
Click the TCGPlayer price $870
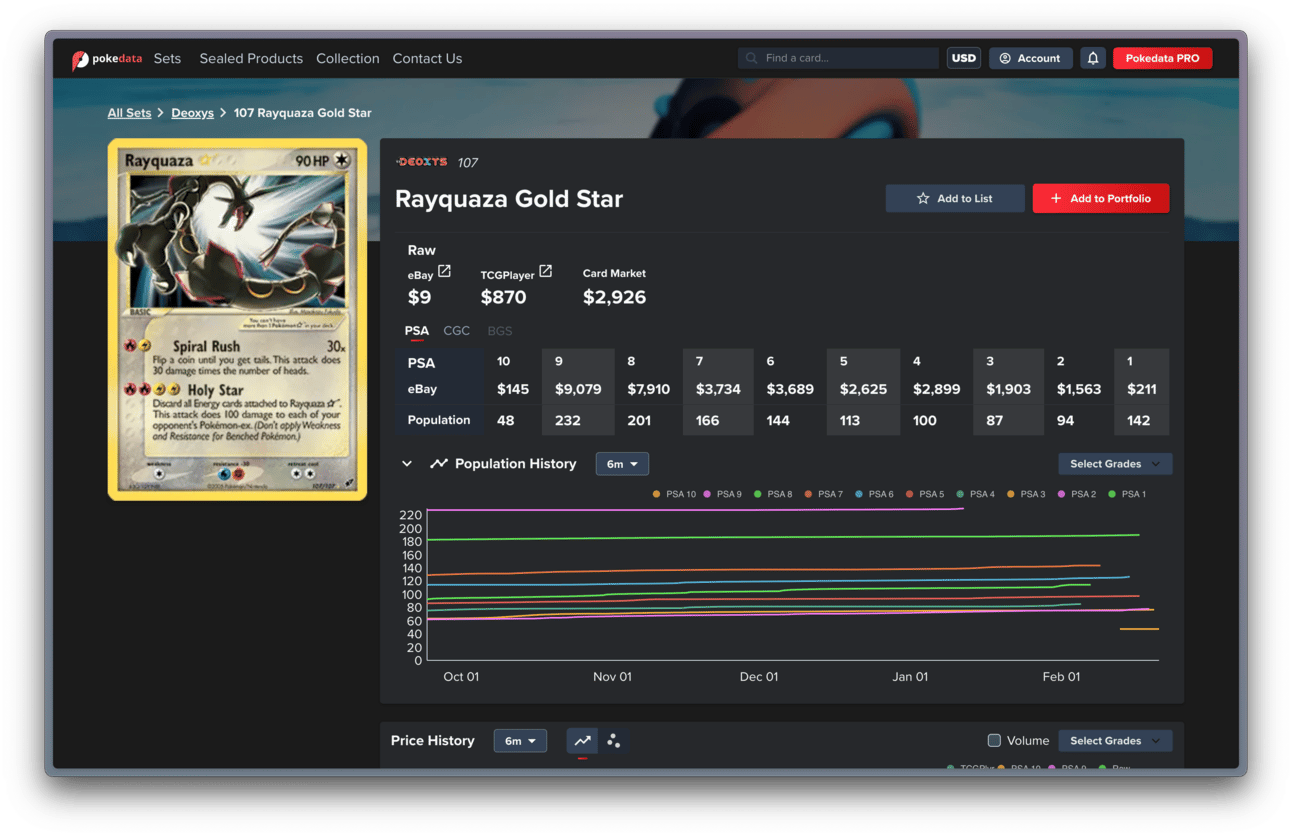[x=503, y=297]
